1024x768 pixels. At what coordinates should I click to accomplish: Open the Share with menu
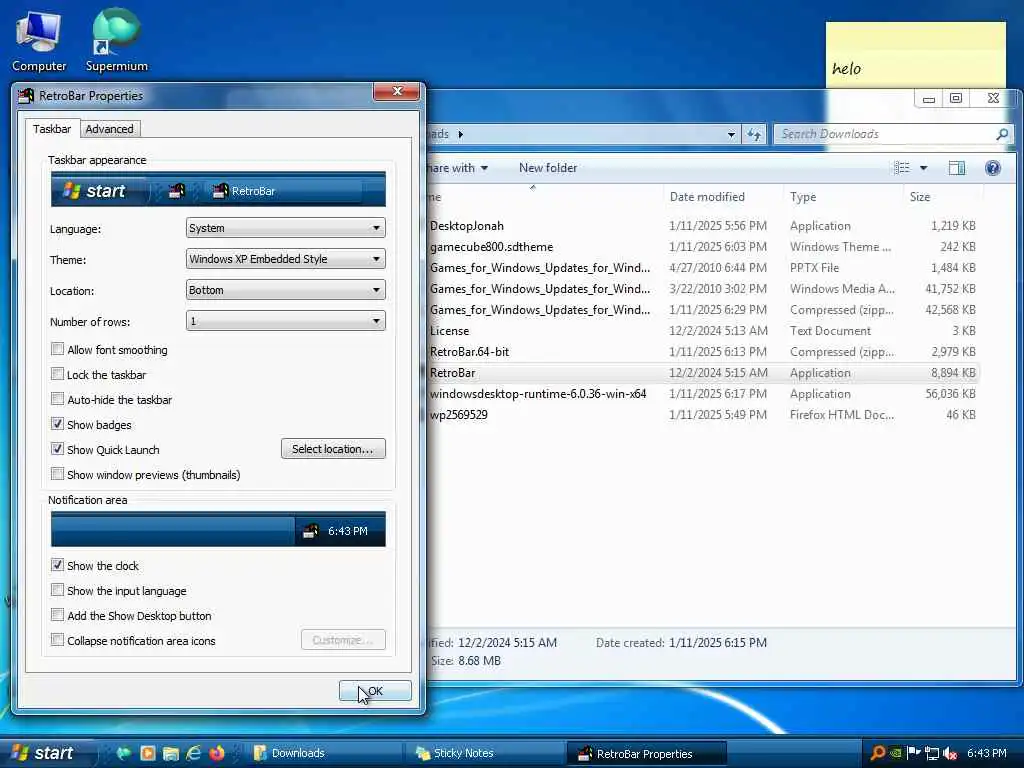click(x=457, y=168)
